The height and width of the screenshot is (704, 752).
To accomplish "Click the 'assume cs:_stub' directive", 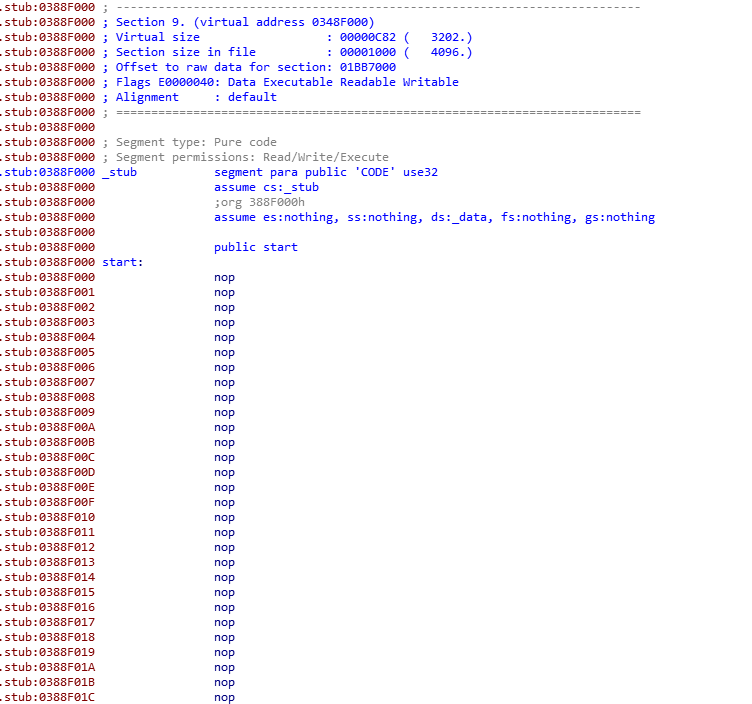I will point(266,187).
